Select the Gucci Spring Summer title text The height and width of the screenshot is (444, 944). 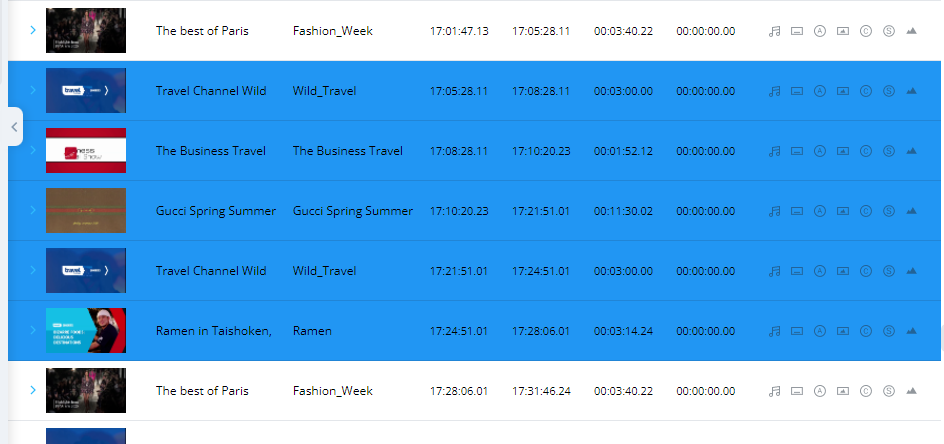point(215,211)
